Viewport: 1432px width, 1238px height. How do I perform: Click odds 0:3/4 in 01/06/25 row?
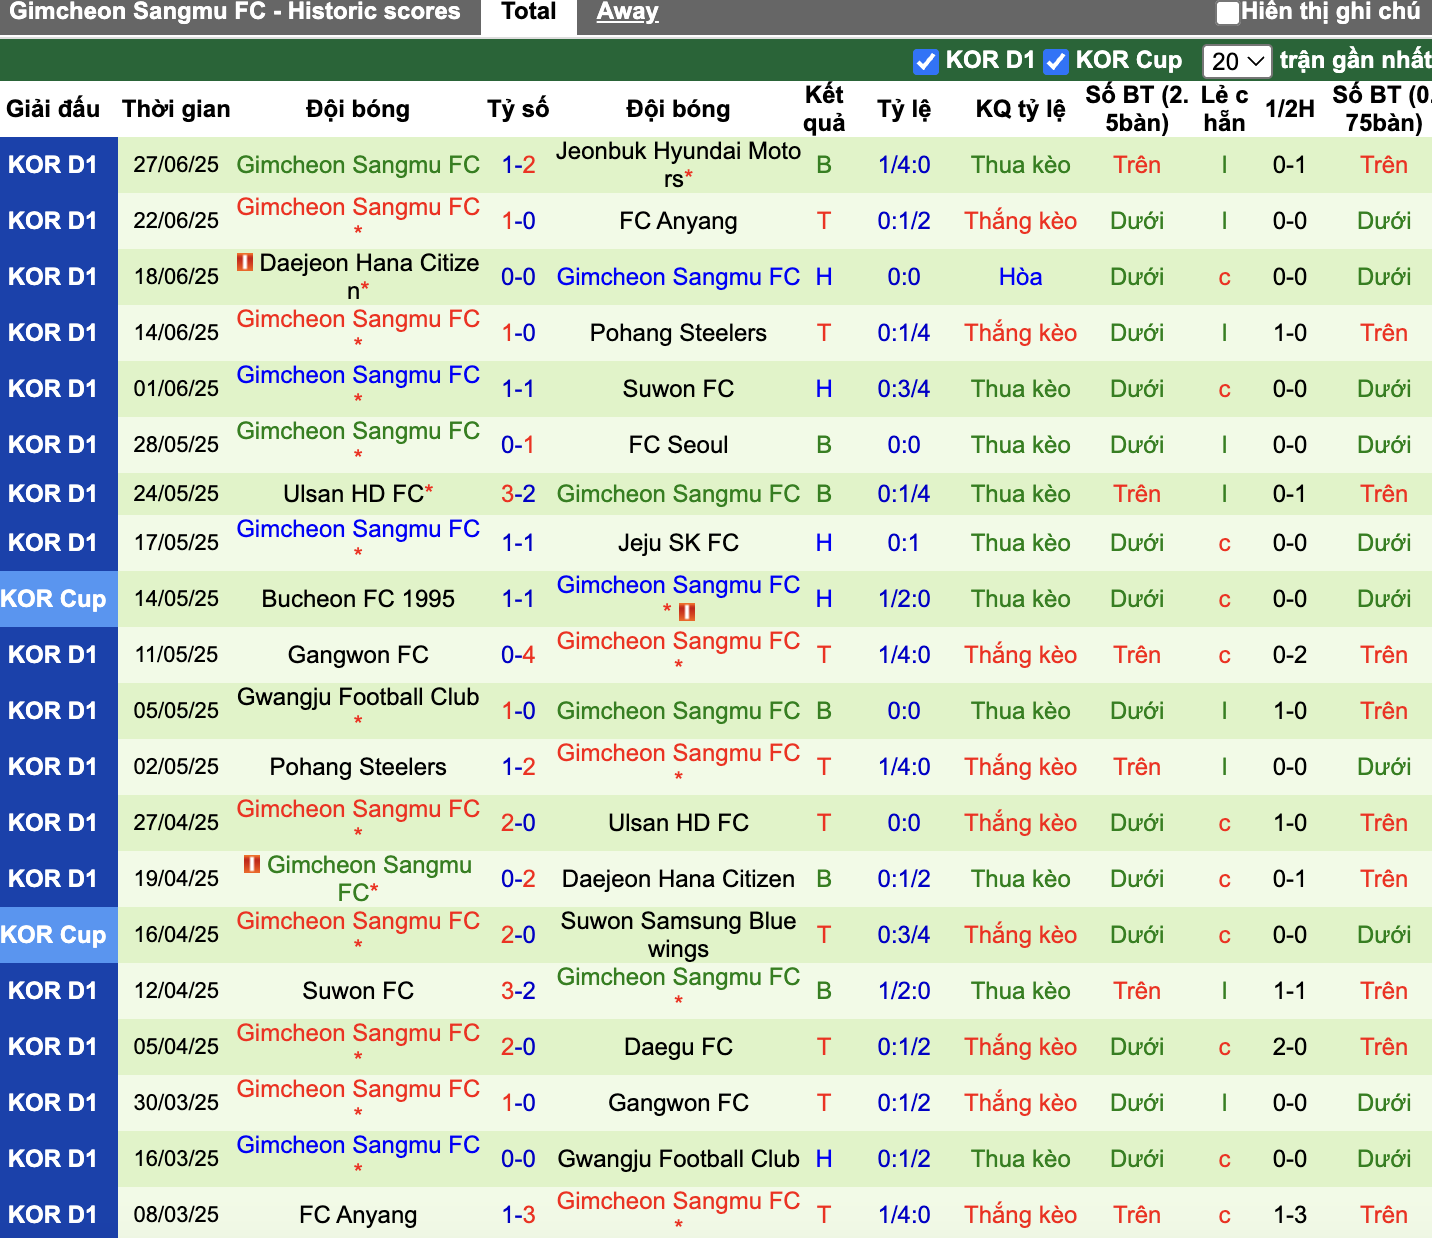[904, 389]
